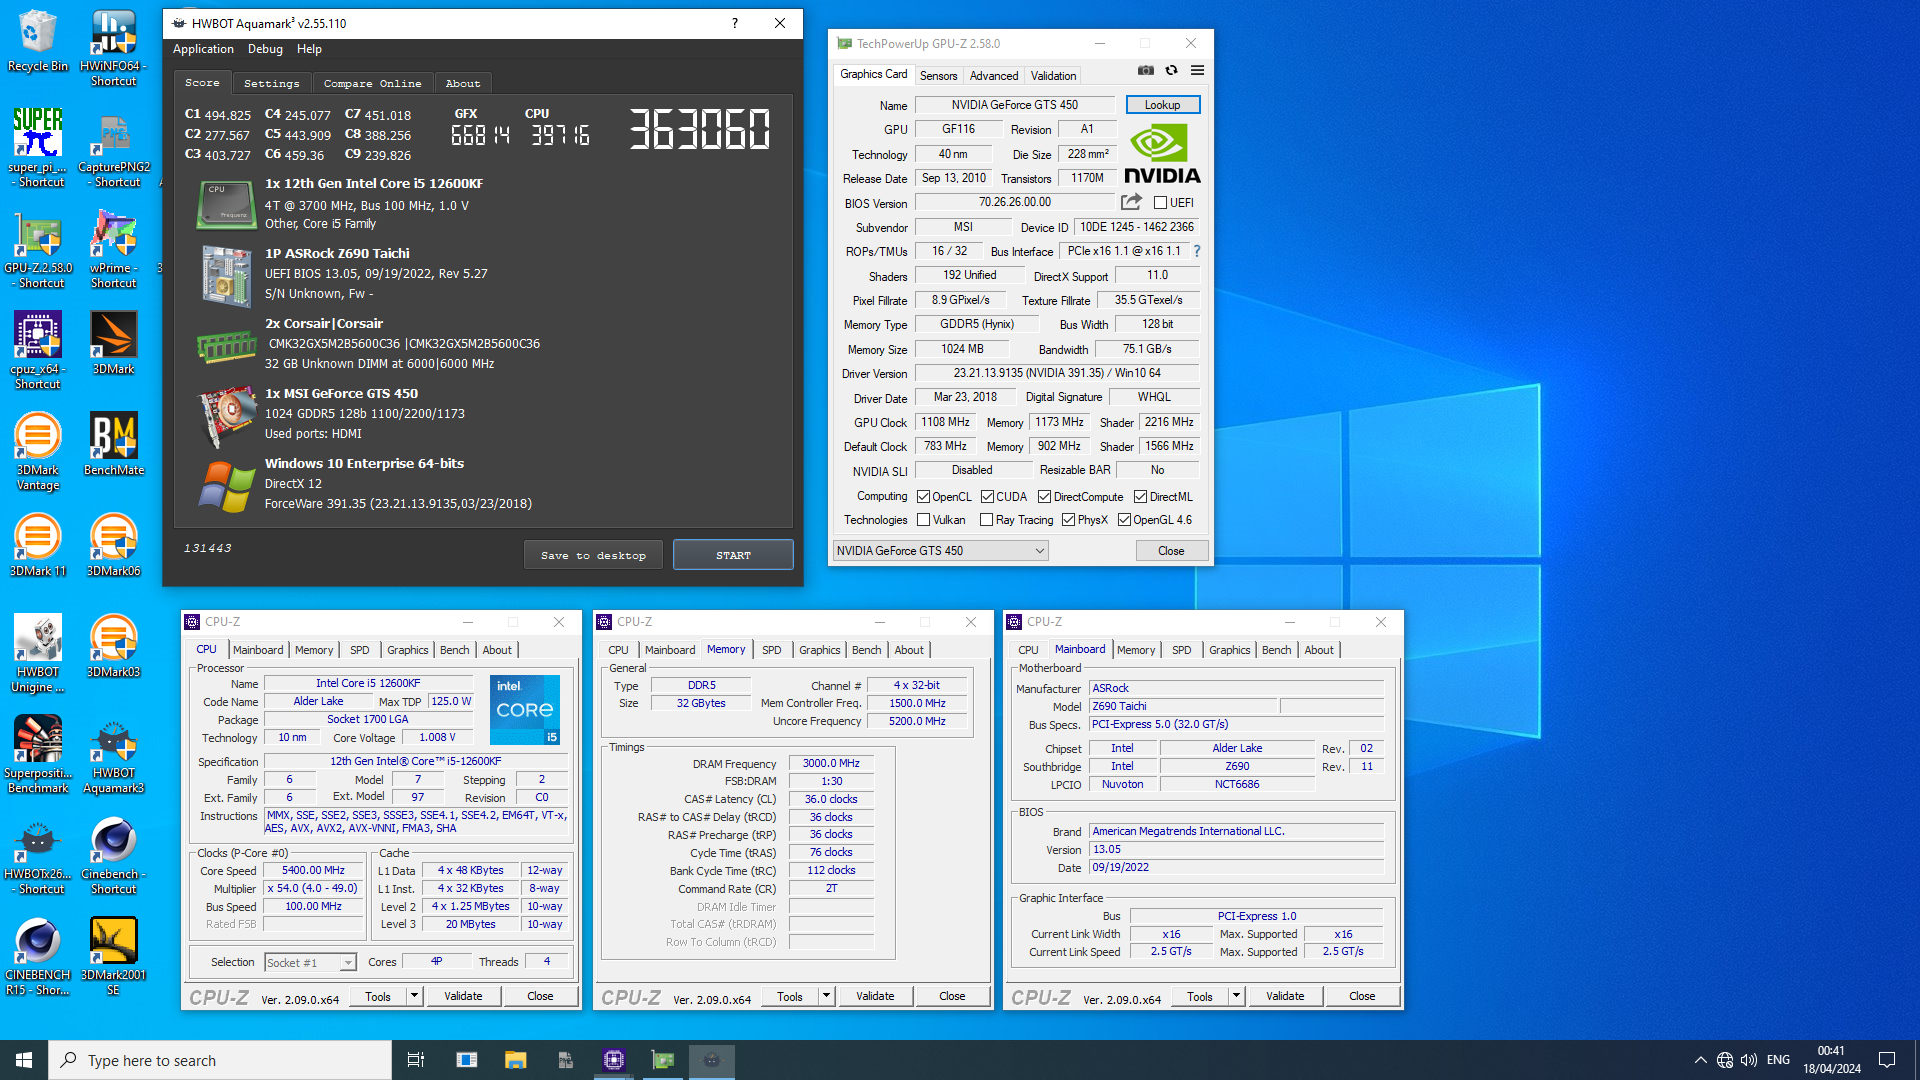Expand Tools dropdown arrow in CPU tab window
The width and height of the screenshot is (1920, 1080).
coord(414,996)
